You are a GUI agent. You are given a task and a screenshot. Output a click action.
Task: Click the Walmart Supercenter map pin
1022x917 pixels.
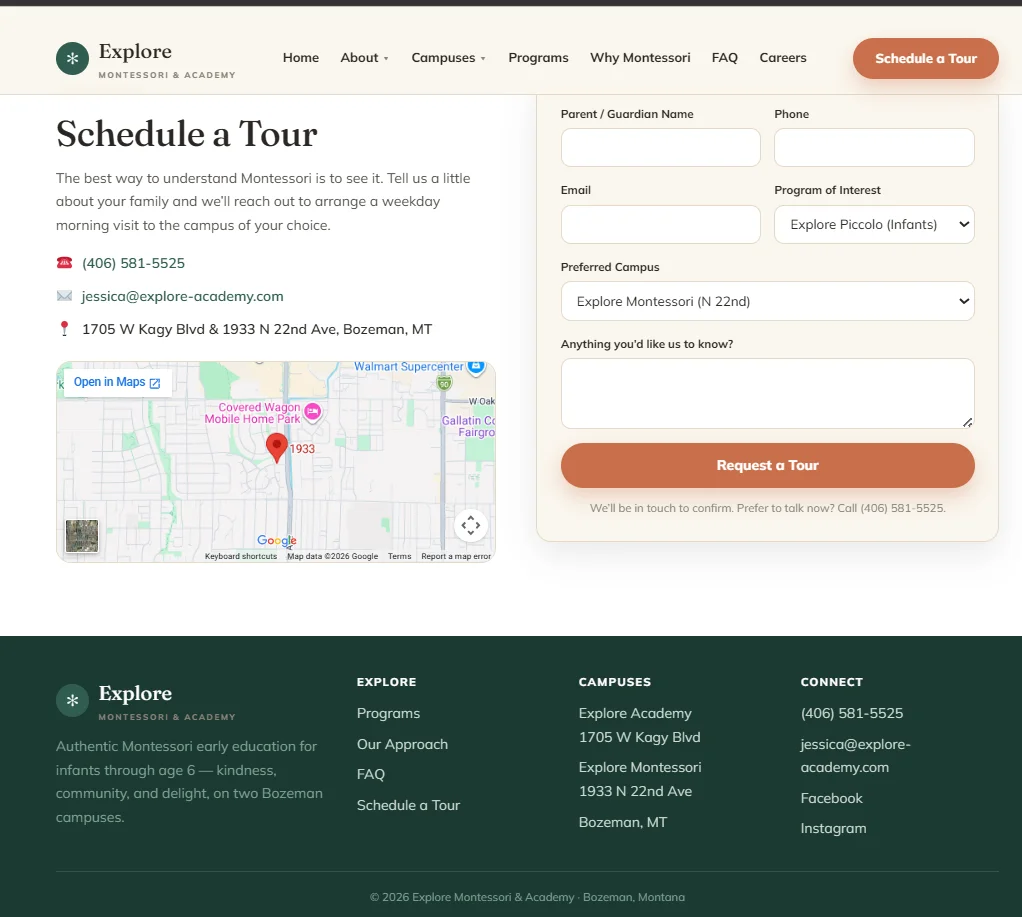476,367
